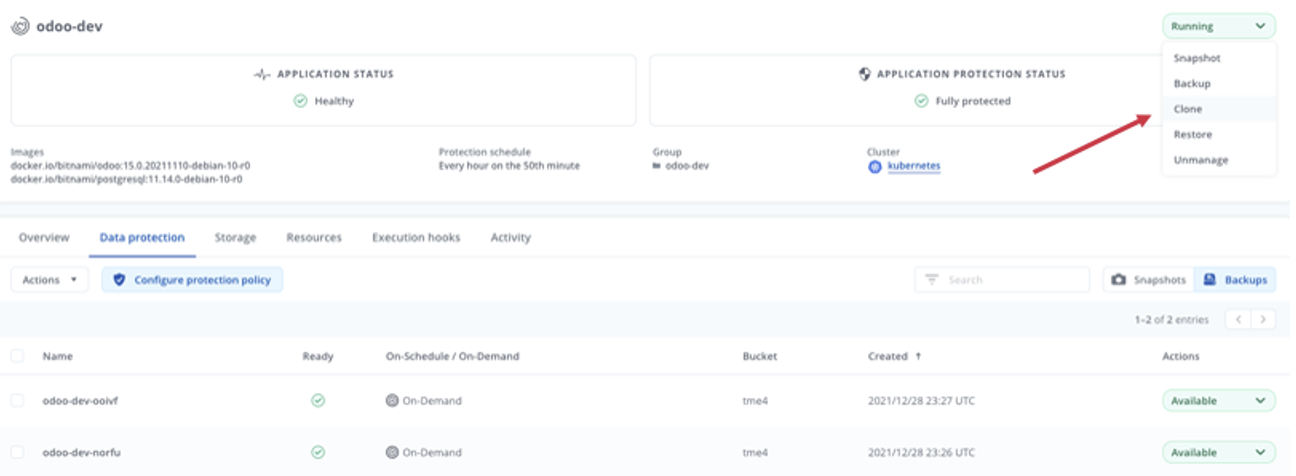Click the On-Demand icon for odoo-dev-norfu
The image size is (1296, 476).
tap(392, 452)
